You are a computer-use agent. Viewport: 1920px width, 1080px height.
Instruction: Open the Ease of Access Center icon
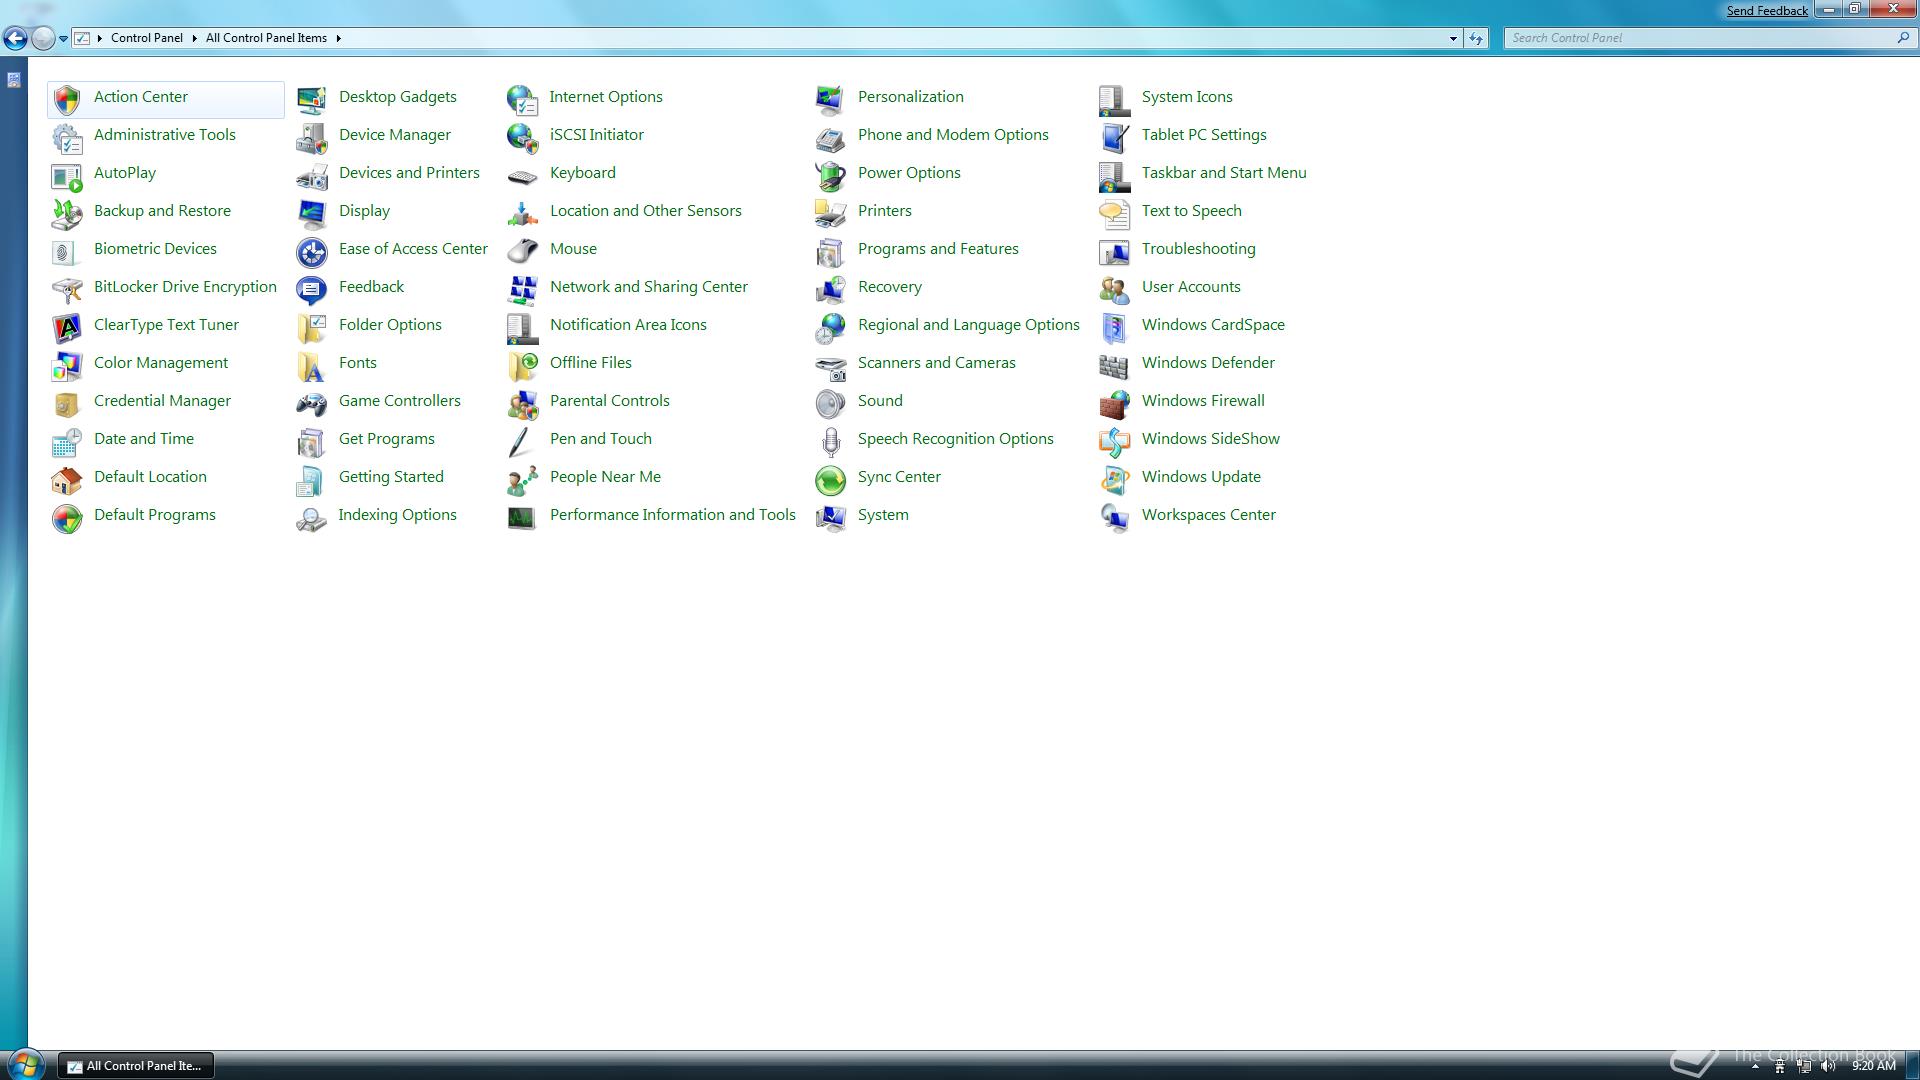click(x=312, y=251)
